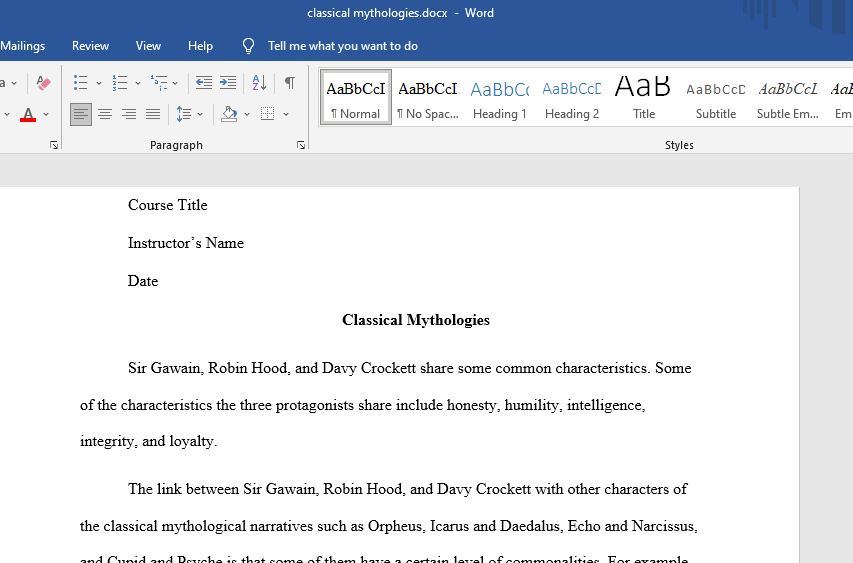
Task: Apply paragraph shading with paint bucket
Action: pos(229,114)
